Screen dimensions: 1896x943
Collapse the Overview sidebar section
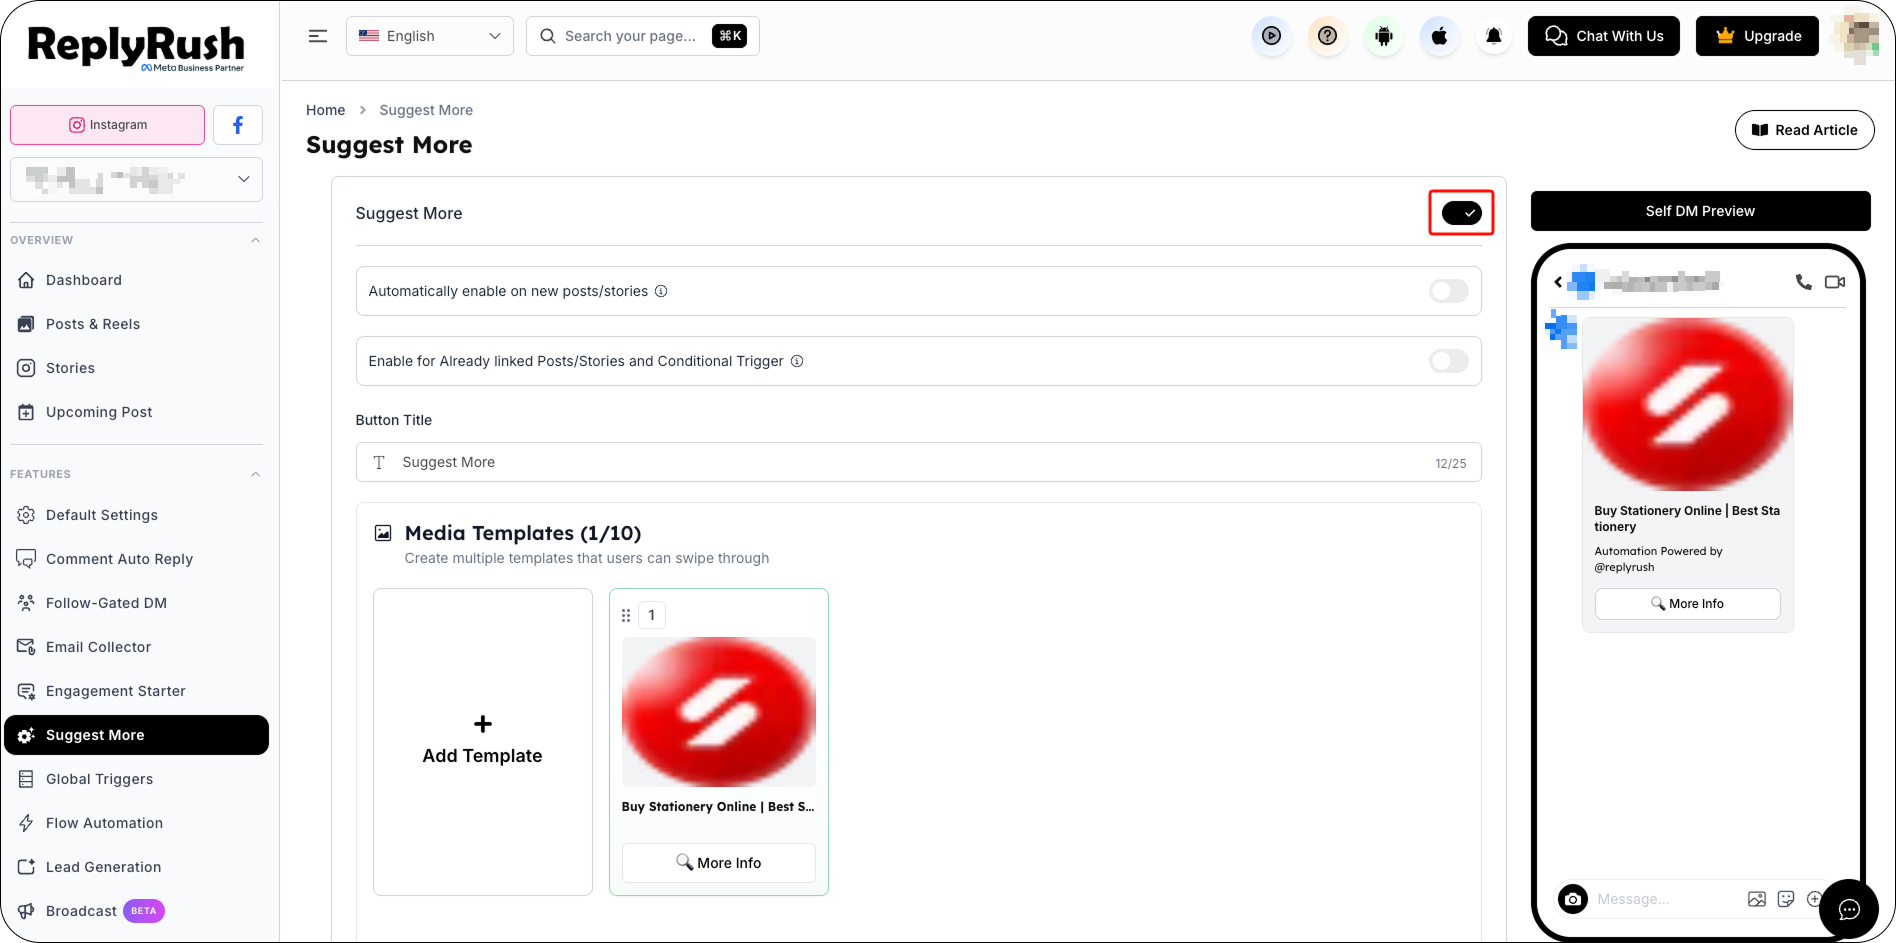click(256, 240)
